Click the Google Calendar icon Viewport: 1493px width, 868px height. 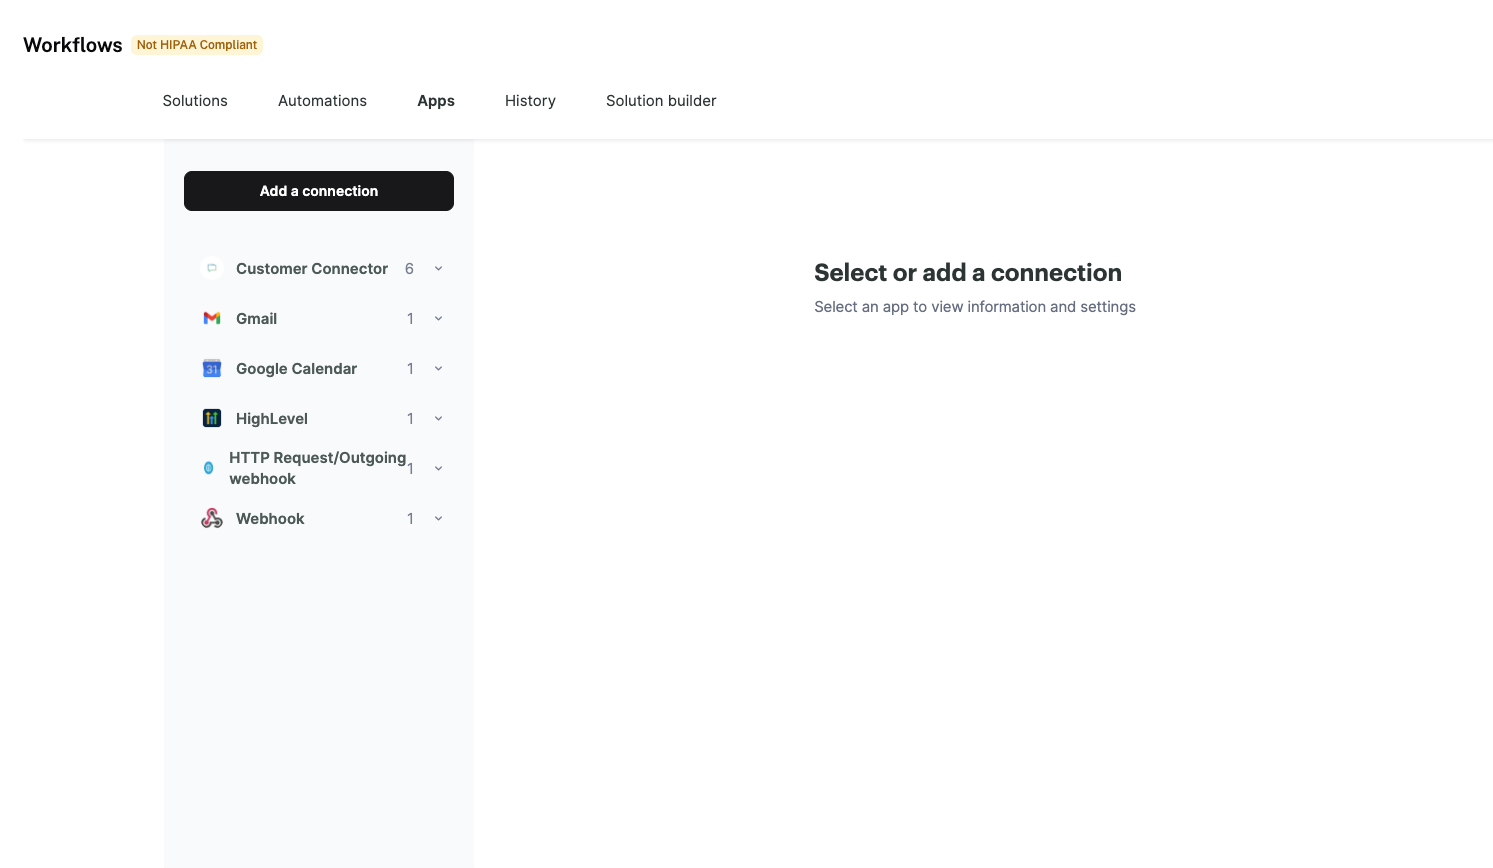click(x=212, y=368)
